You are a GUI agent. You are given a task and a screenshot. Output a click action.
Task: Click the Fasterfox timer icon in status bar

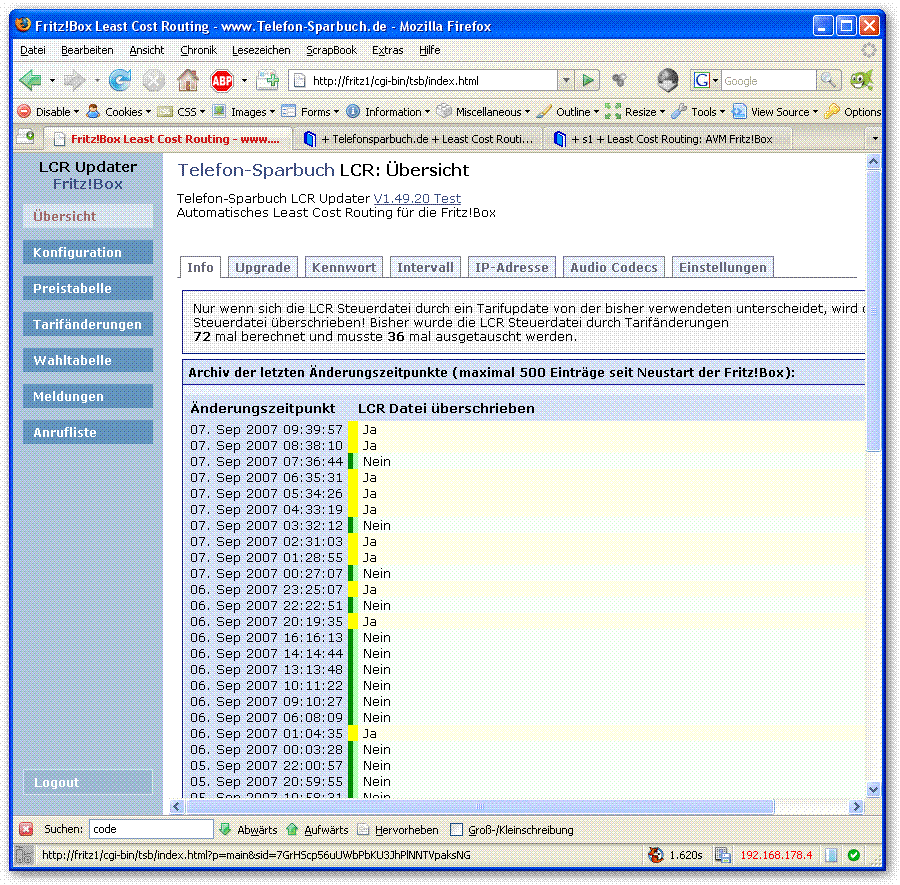(x=655, y=855)
